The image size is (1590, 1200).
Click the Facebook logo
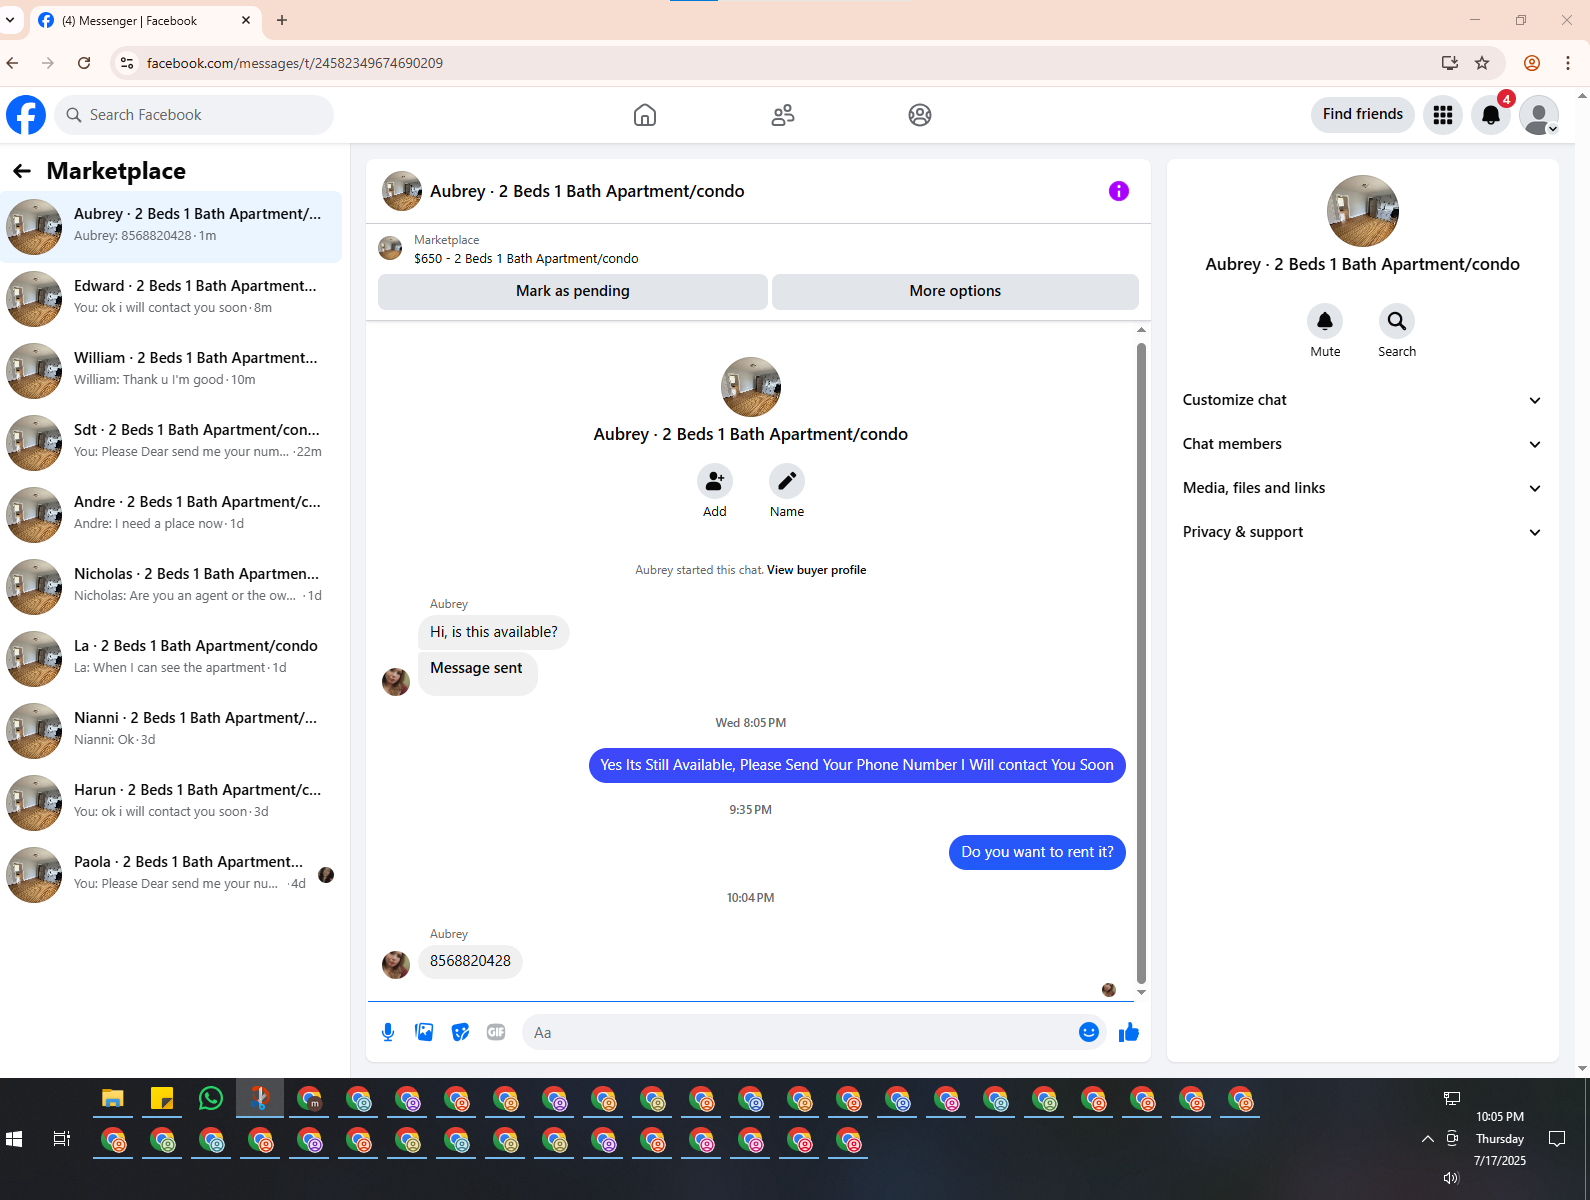(26, 115)
